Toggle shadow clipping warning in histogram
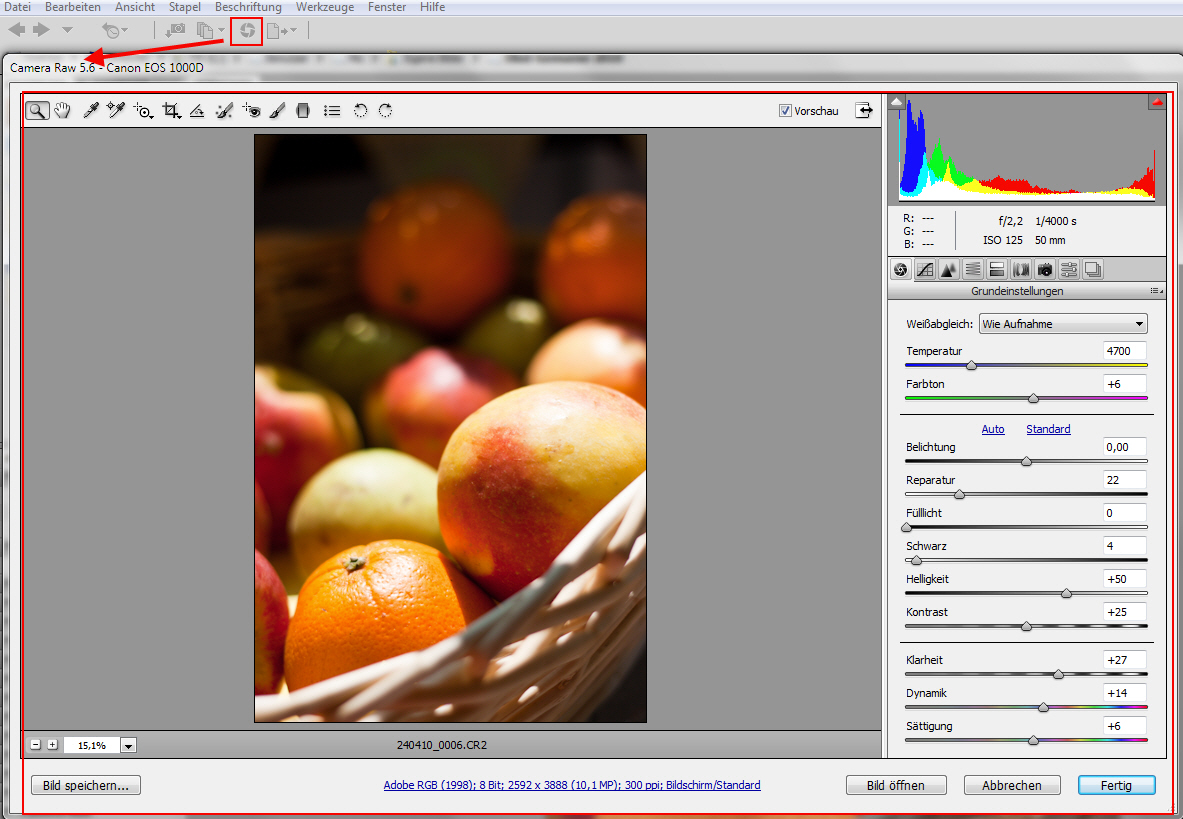The width and height of the screenshot is (1183, 819). point(897,102)
